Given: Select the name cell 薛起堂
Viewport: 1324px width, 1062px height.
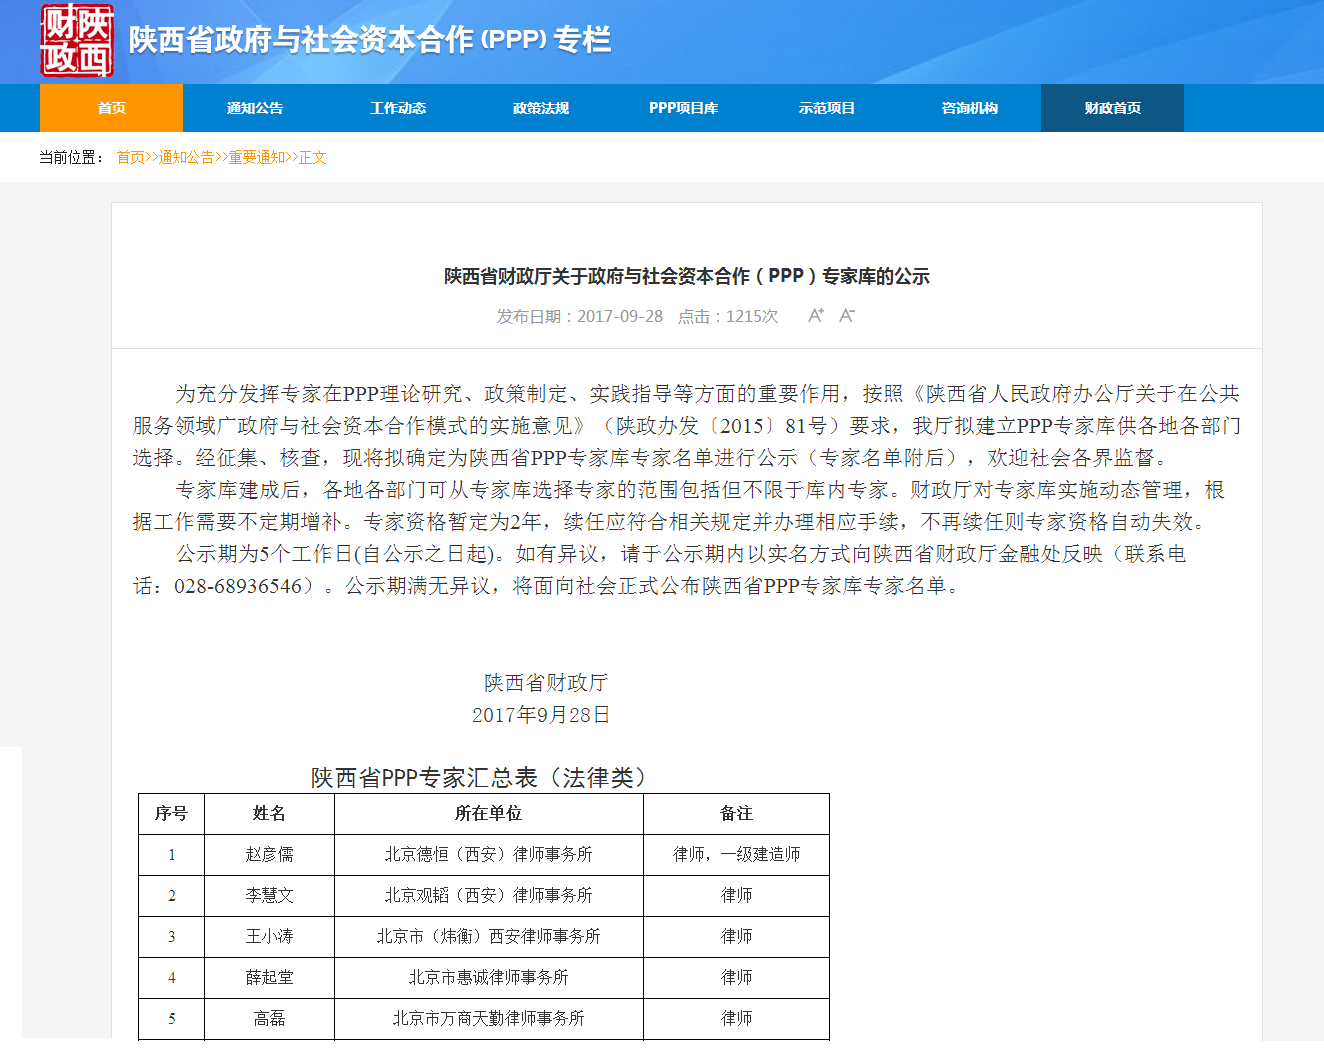Looking at the screenshot, I should 269,978.
